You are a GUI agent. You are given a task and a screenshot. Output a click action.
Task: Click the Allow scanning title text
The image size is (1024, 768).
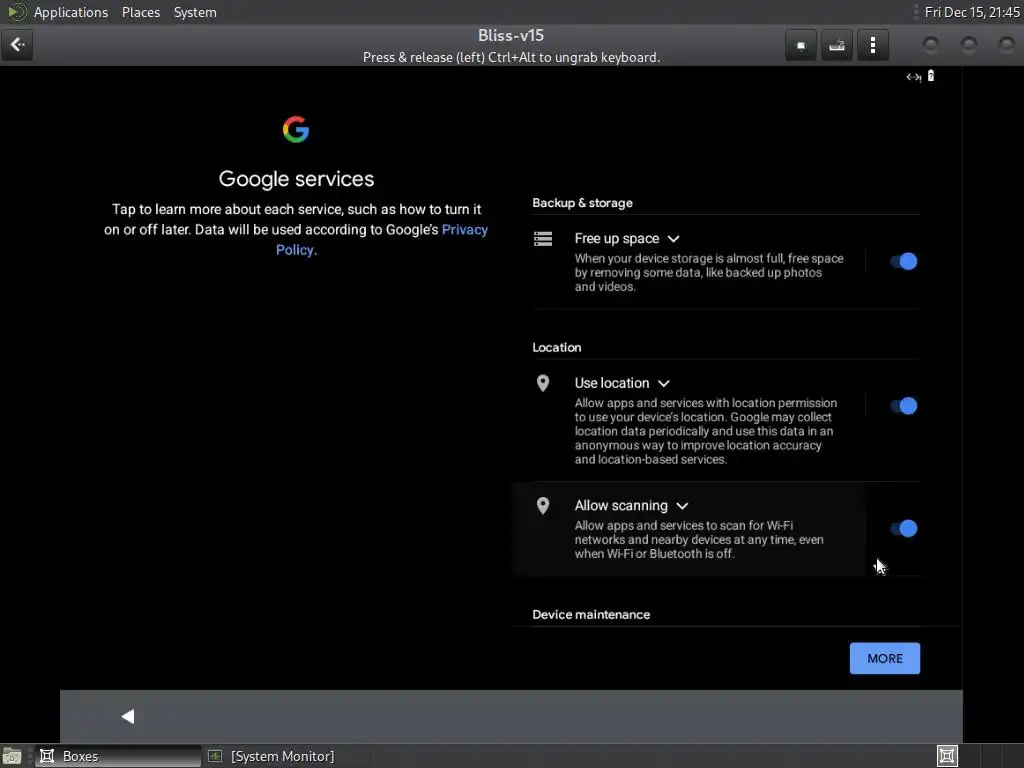[621, 505]
